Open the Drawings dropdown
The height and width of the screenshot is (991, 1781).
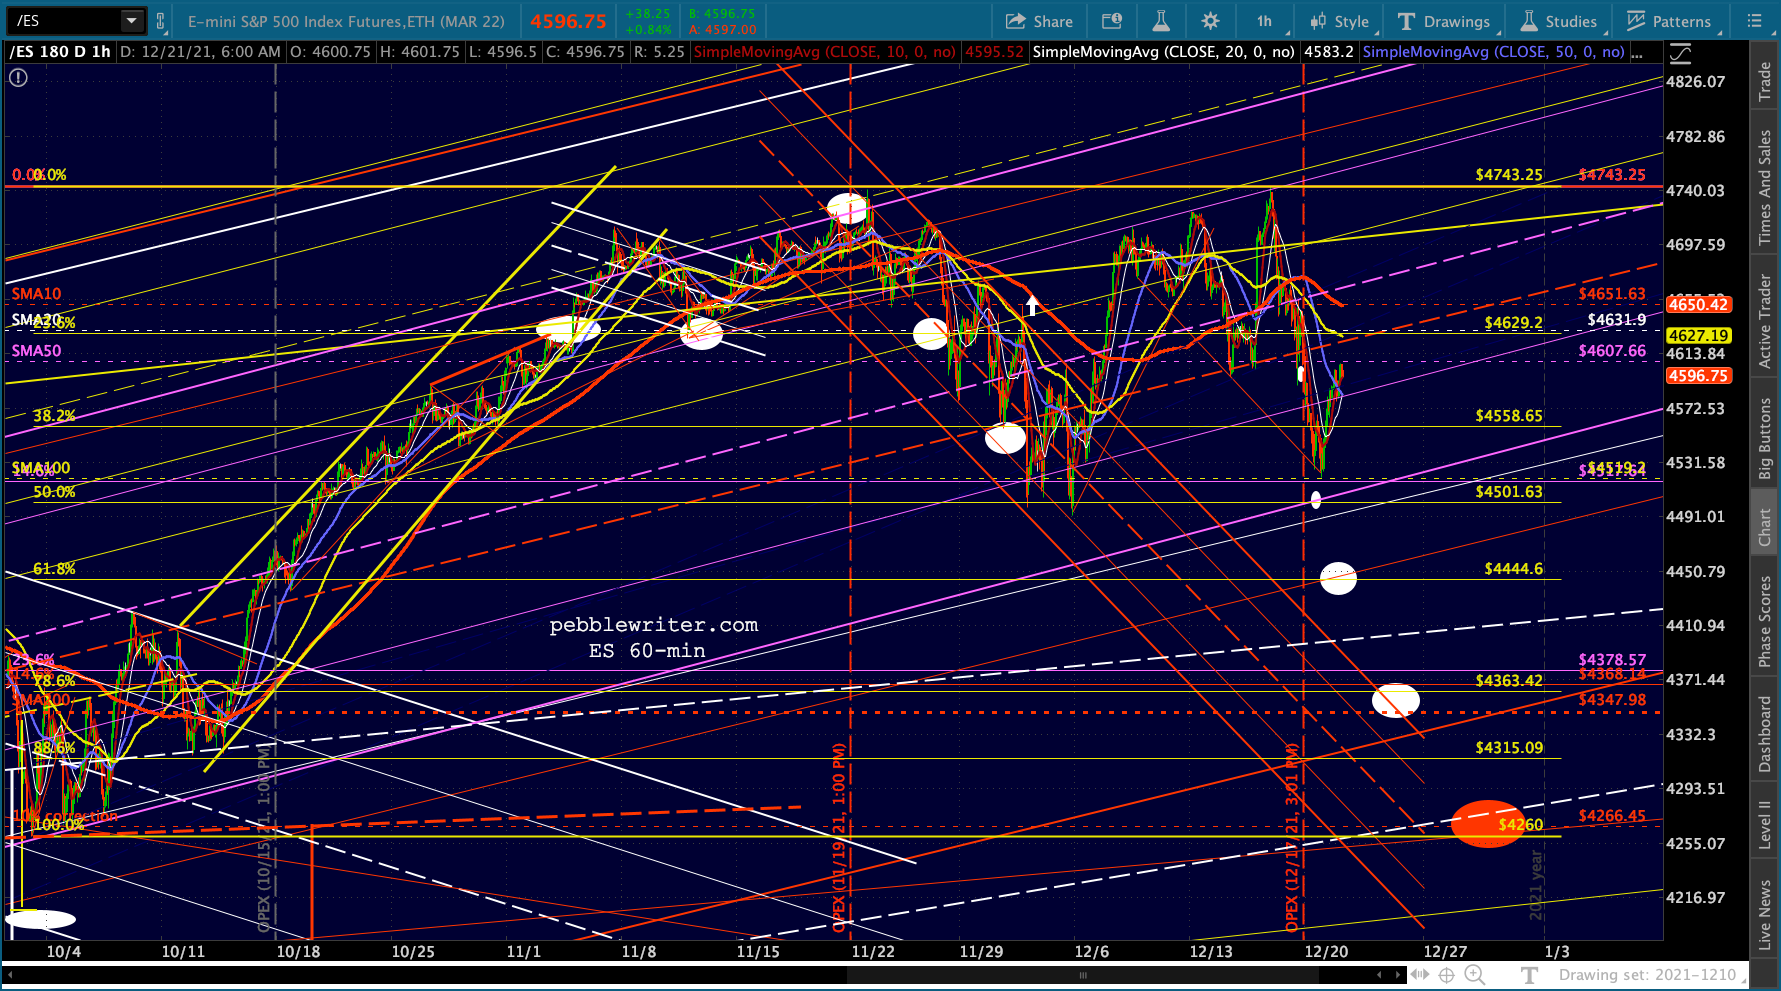1444,21
